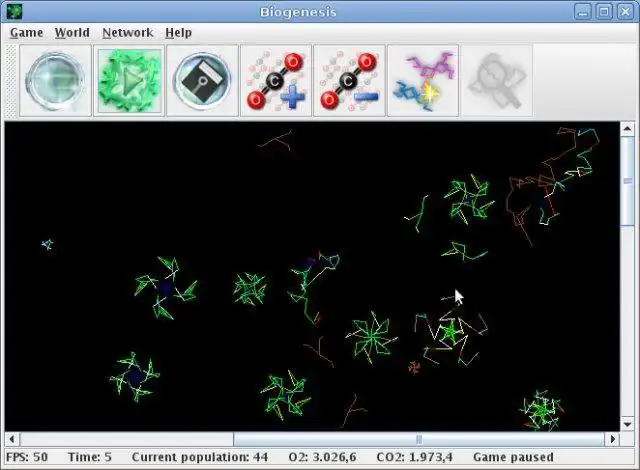The image size is (640, 470).
Task: Close the Biogenesis window
Action: coord(625,11)
